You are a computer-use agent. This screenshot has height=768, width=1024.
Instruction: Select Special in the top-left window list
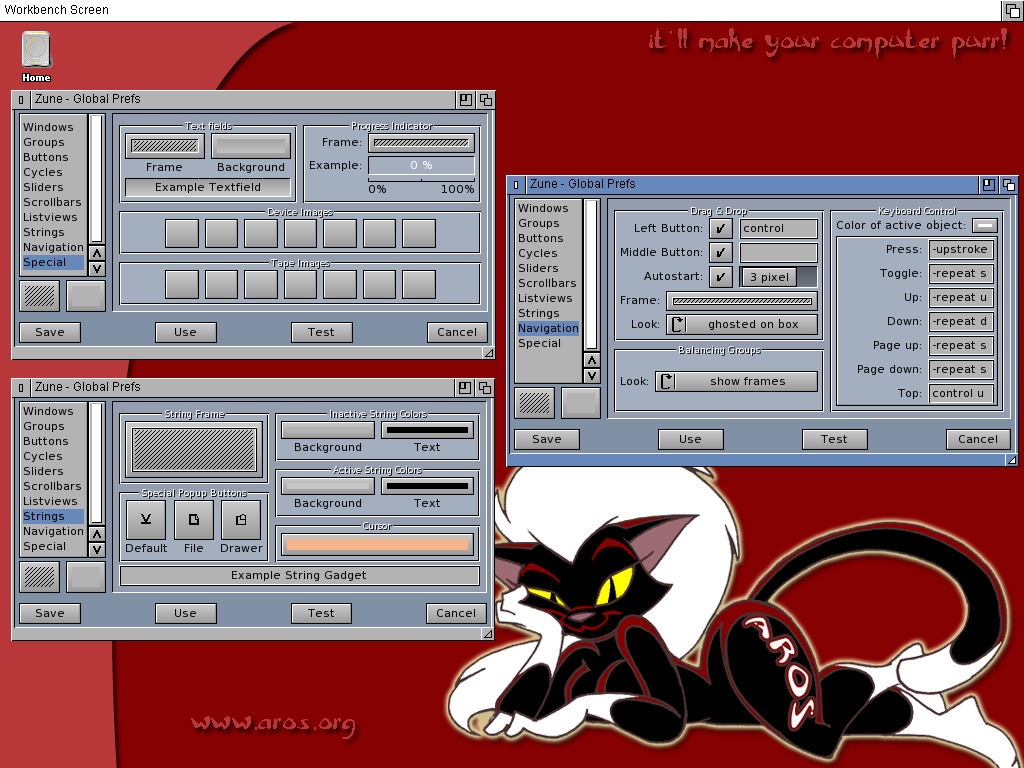coord(53,263)
